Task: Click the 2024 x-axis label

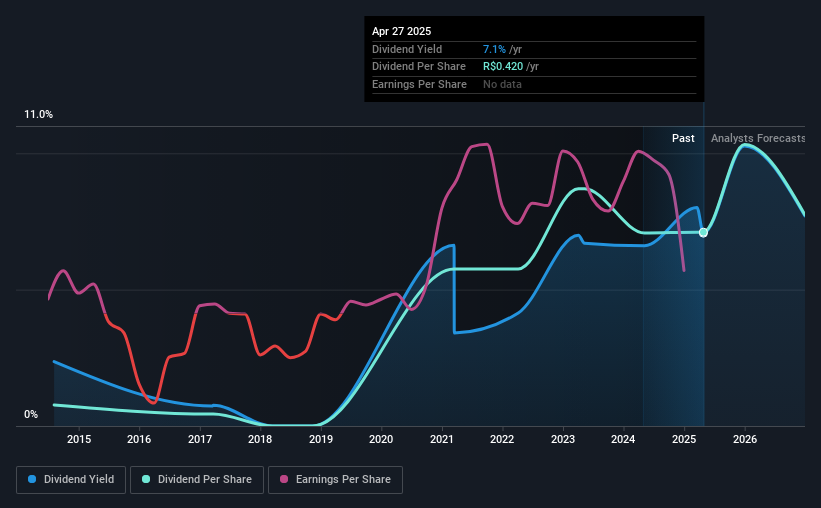Action: (623, 439)
